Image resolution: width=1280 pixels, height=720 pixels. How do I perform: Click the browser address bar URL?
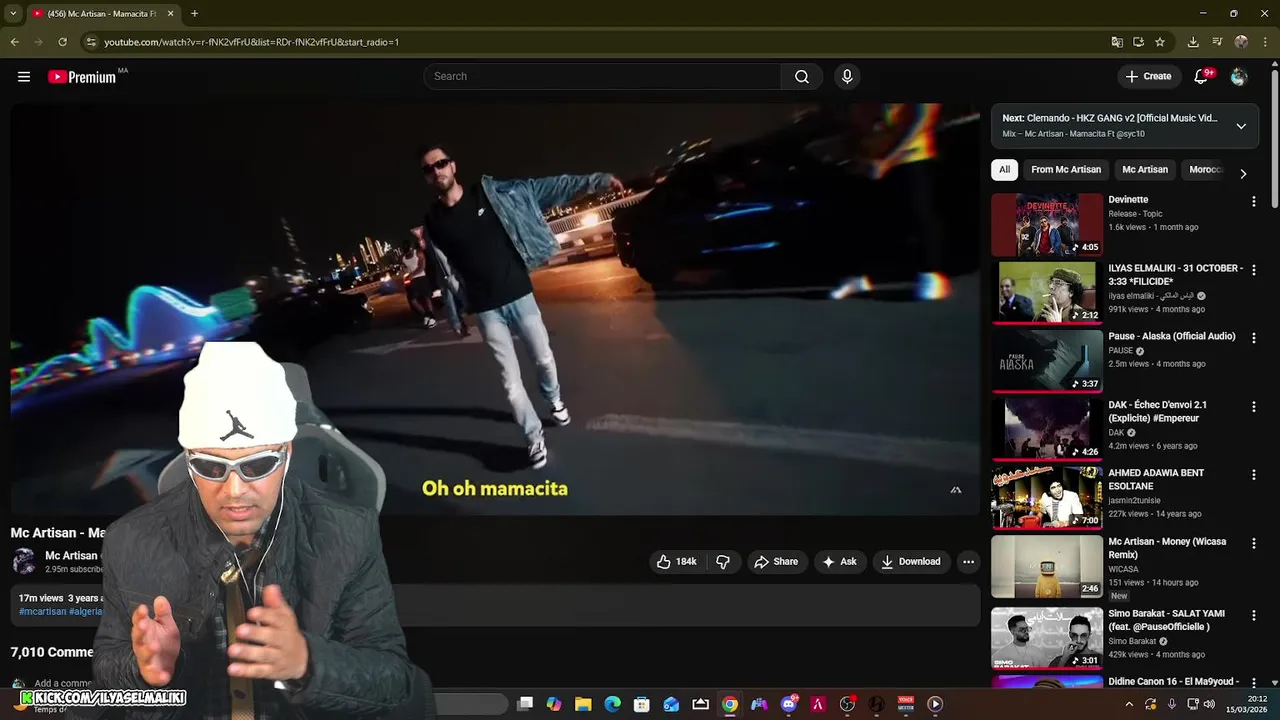tap(252, 42)
